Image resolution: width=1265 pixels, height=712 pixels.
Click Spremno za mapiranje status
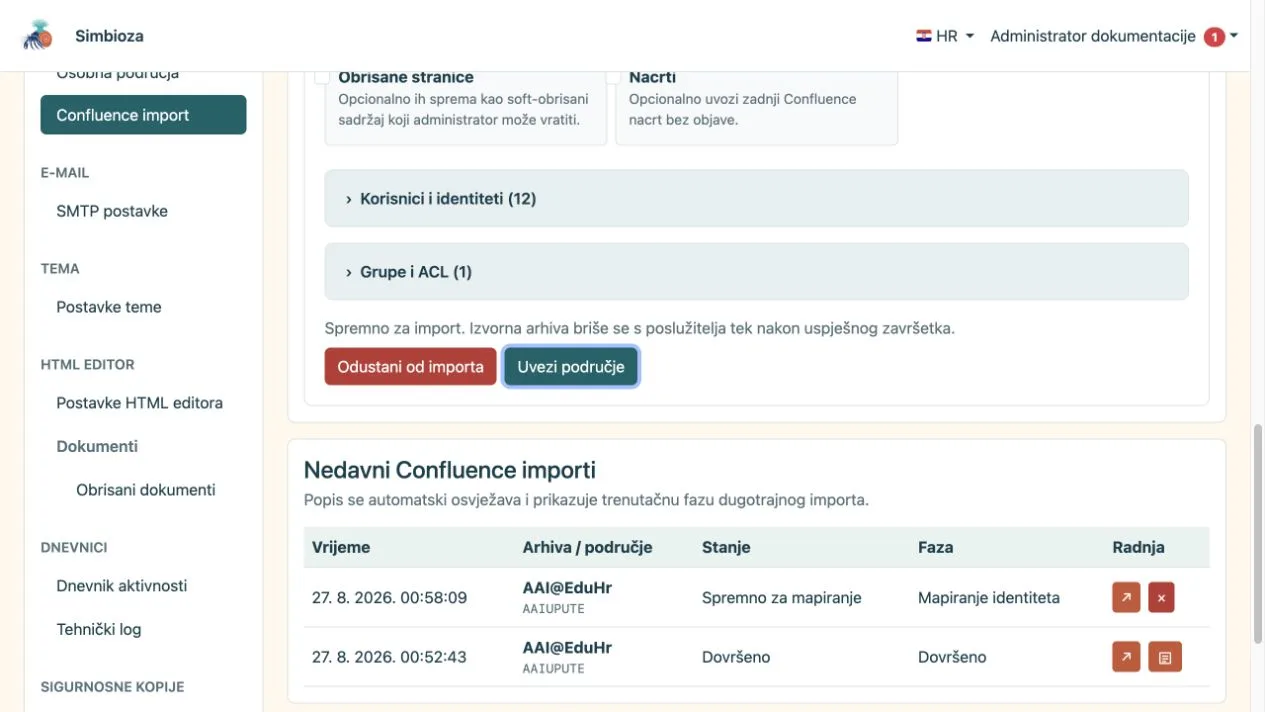tap(781, 598)
